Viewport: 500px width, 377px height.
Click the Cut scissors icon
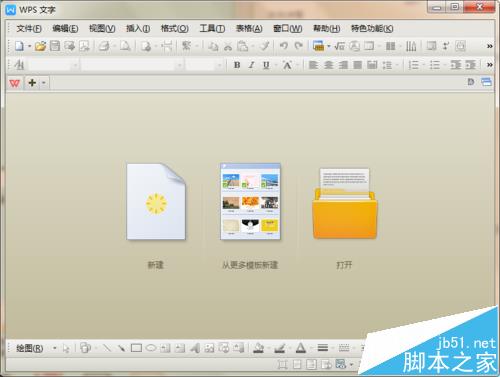click(228, 46)
